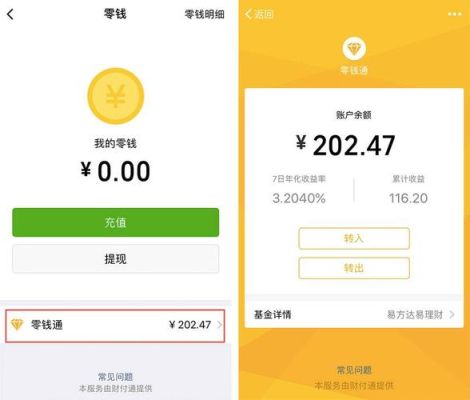Click the 转出 transfer-out button
The image size is (470, 400).
354,268
